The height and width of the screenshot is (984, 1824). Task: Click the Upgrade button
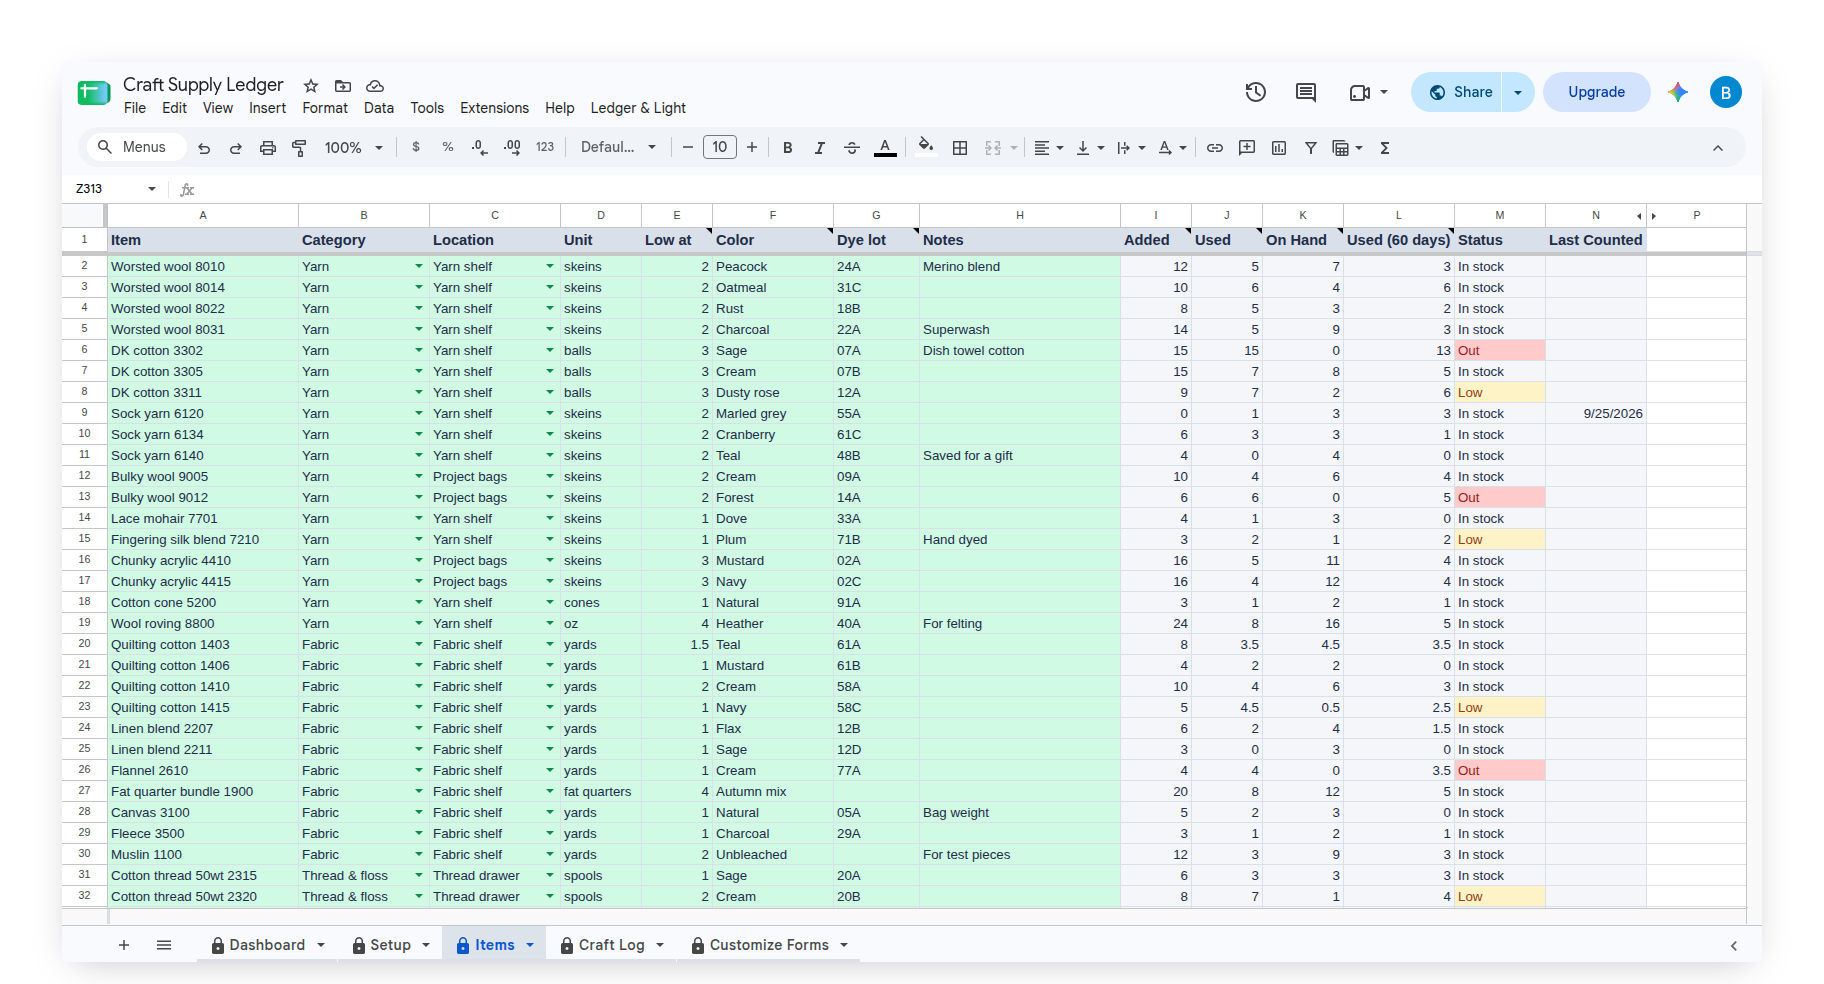tap(1596, 92)
